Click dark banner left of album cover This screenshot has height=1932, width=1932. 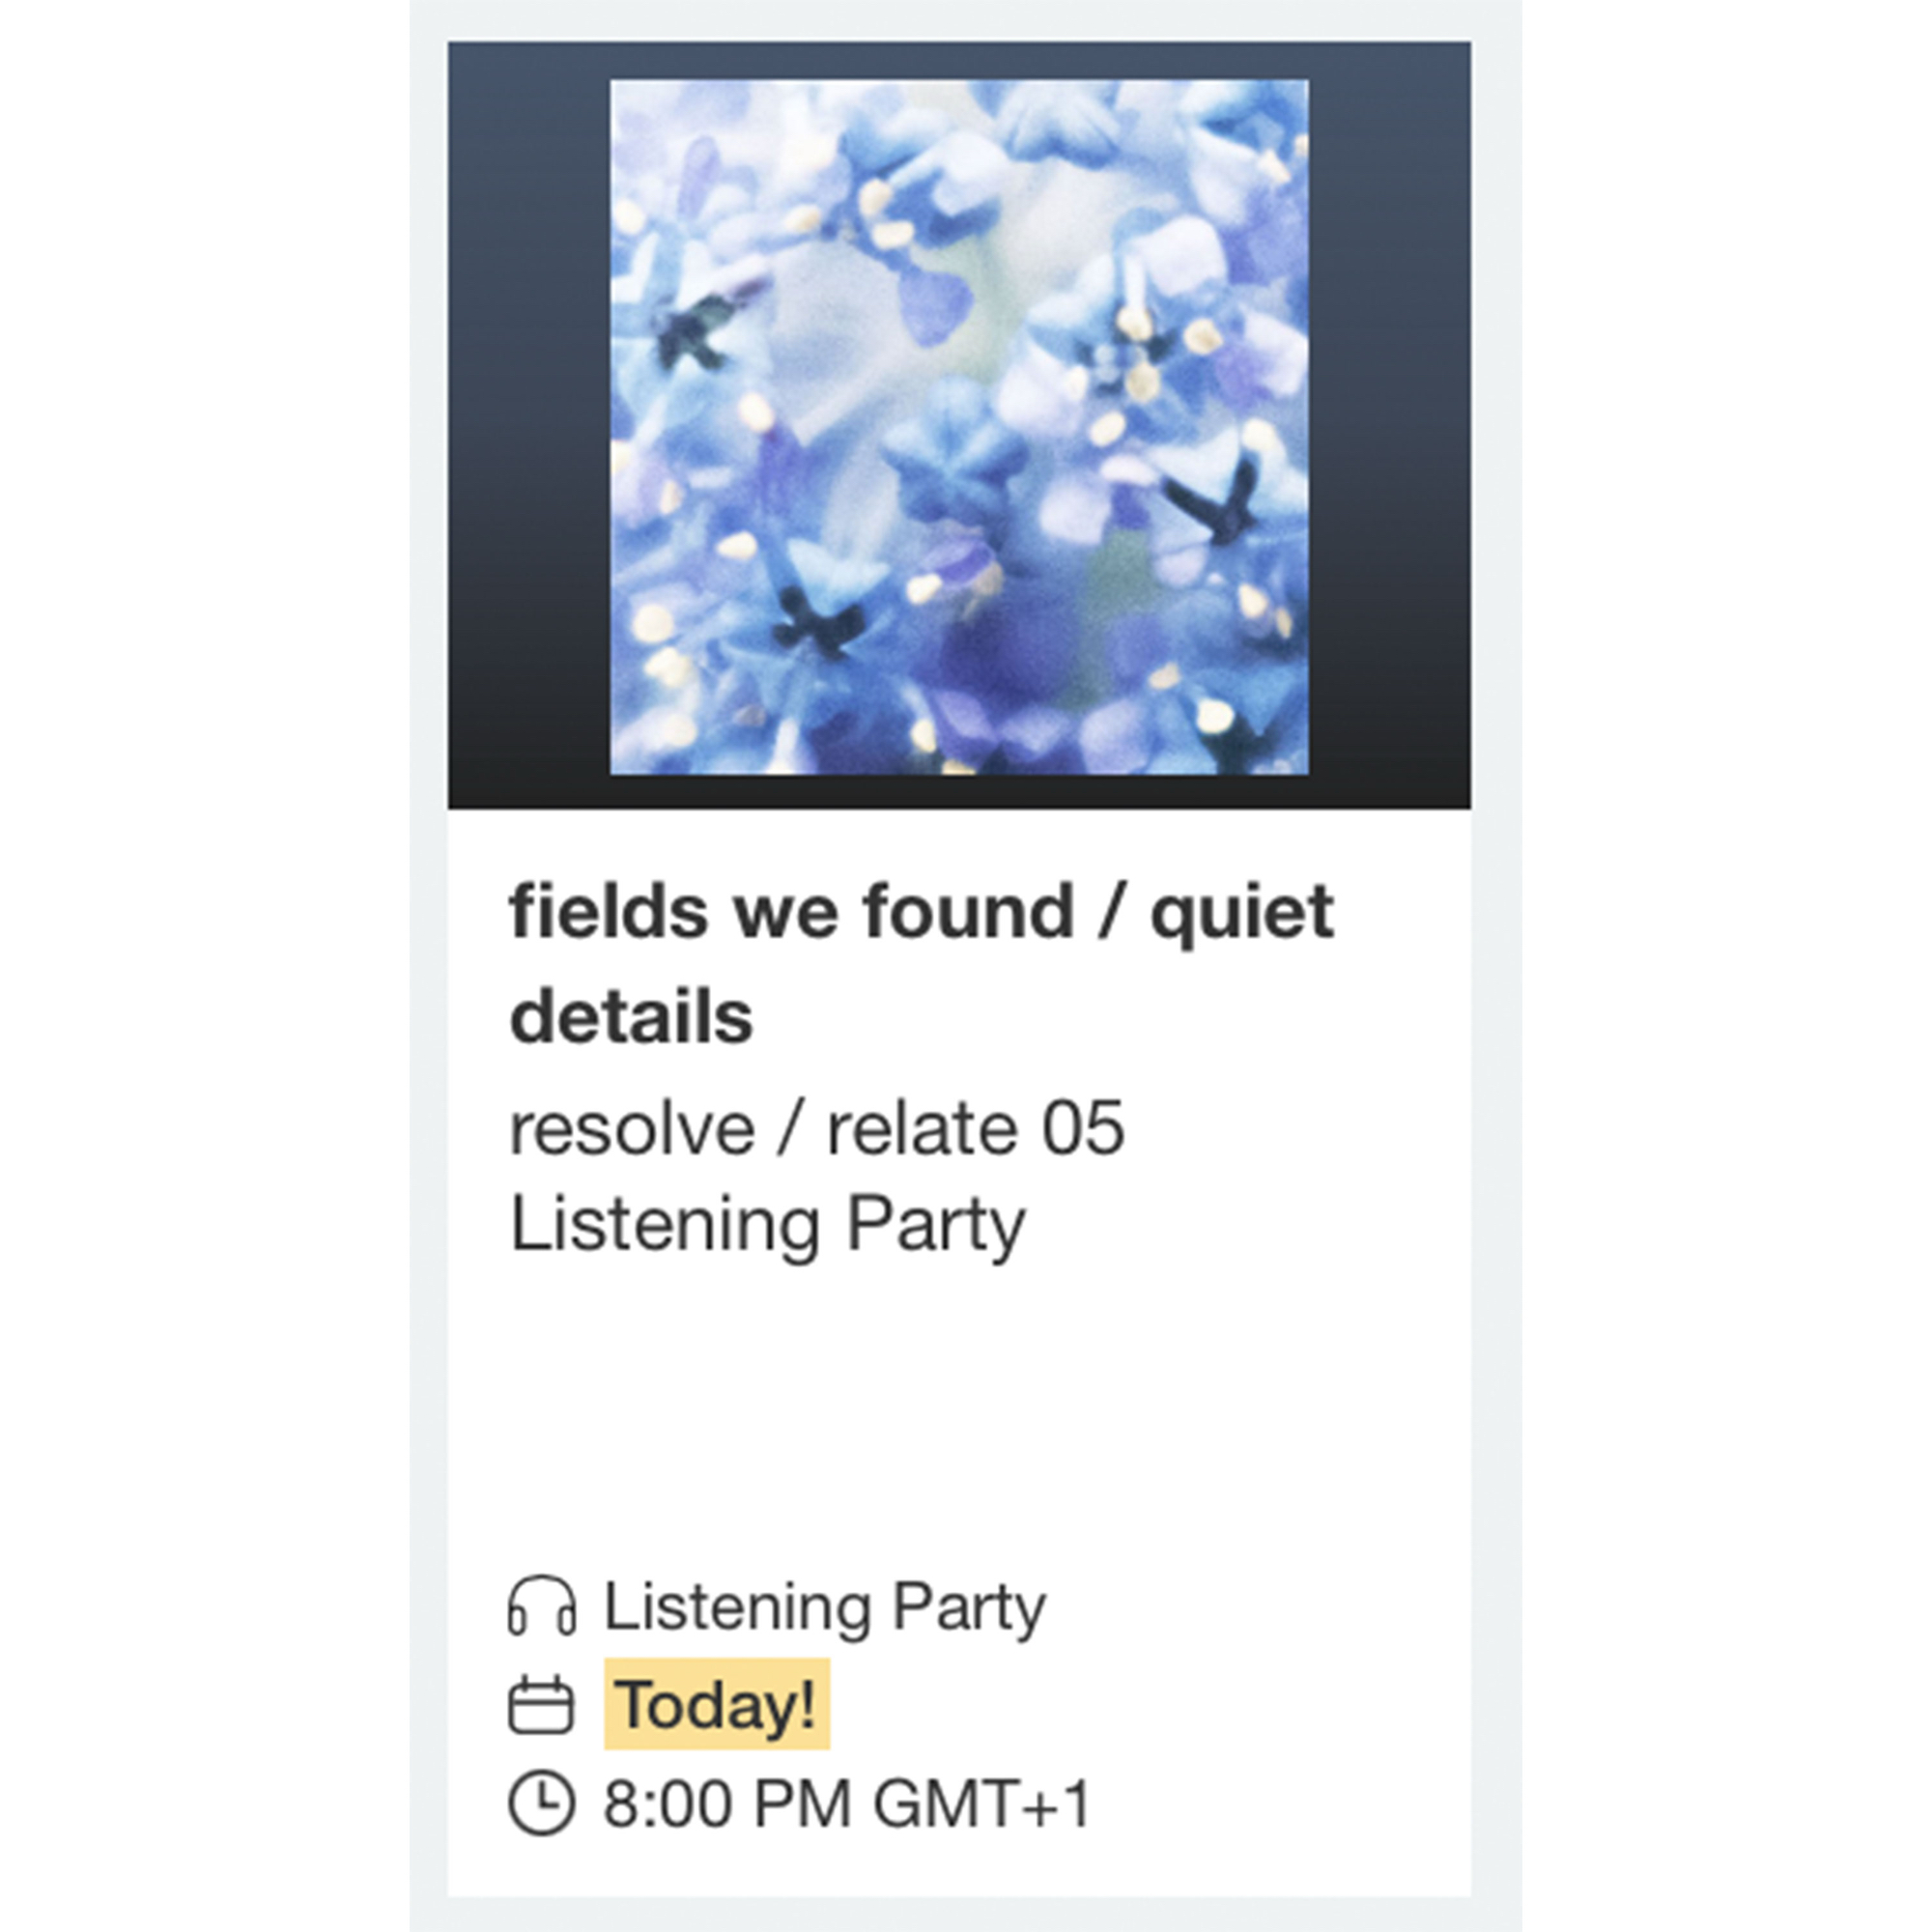coord(528,427)
